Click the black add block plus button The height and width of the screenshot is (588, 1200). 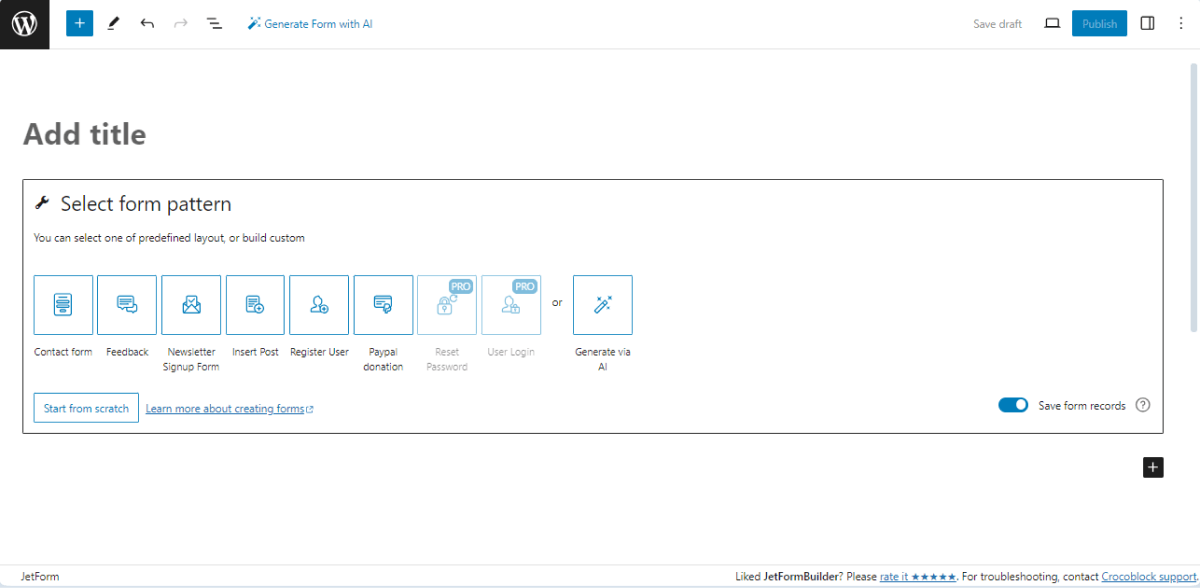[x=1153, y=466]
